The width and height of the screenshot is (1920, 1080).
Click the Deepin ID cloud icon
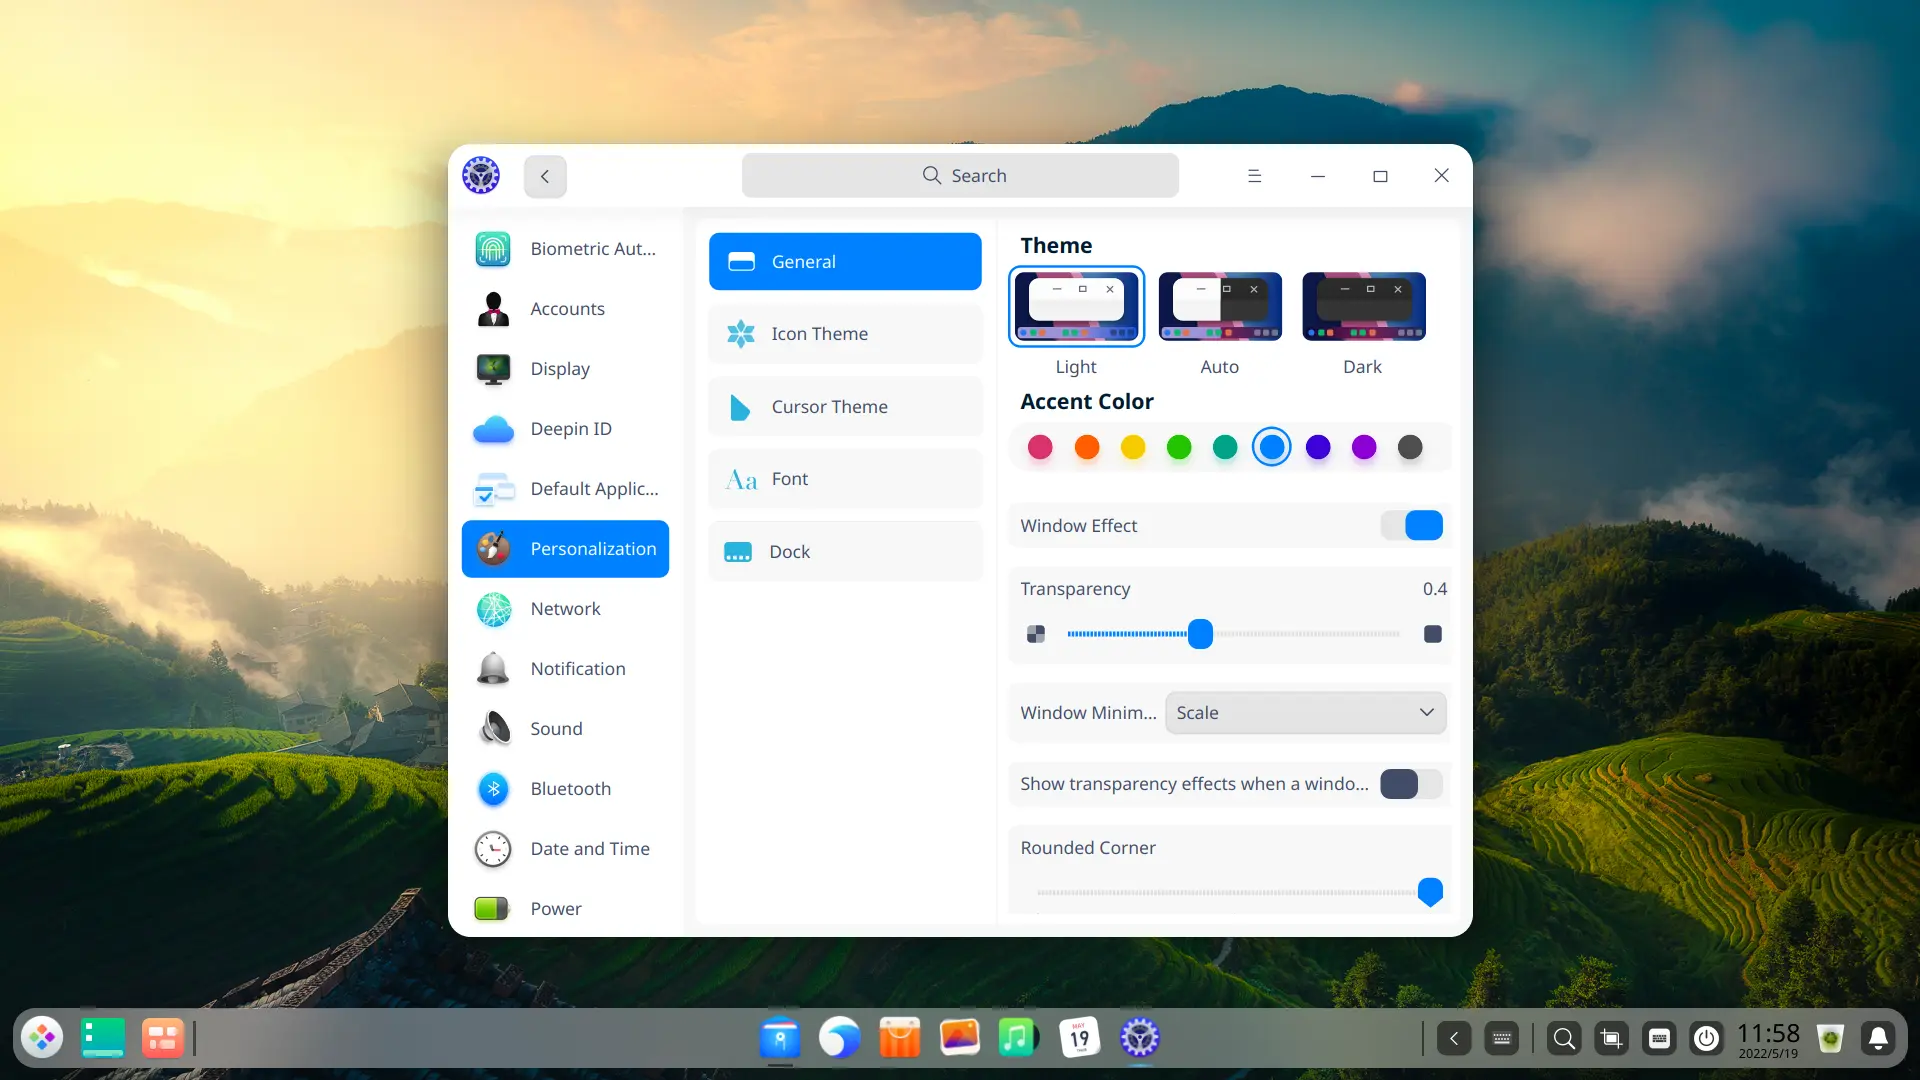coord(493,429)
